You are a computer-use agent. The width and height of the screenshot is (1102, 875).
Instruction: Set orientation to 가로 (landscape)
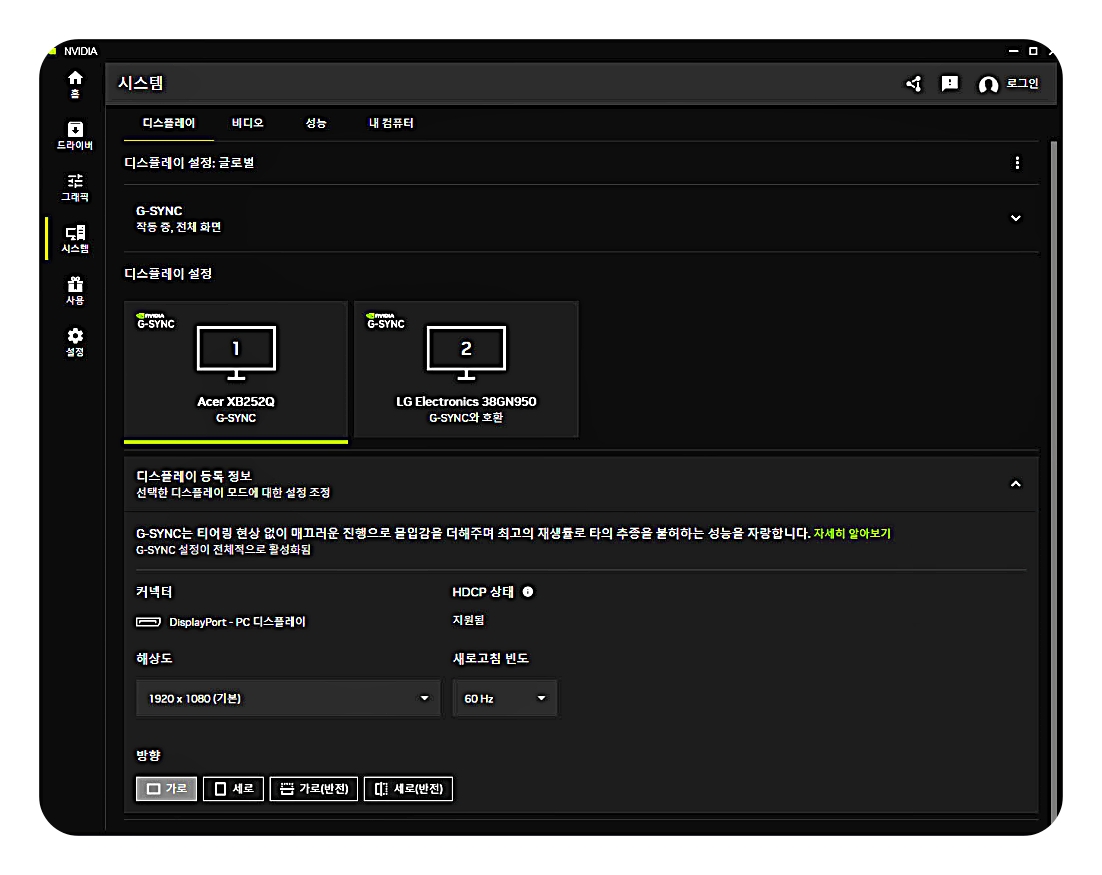[166, 789]
